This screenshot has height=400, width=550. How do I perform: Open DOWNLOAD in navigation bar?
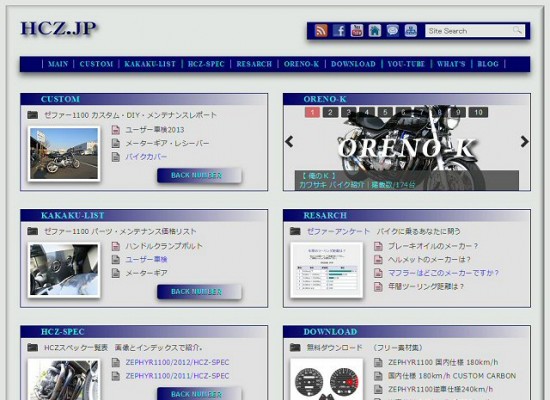pos(353,64)
